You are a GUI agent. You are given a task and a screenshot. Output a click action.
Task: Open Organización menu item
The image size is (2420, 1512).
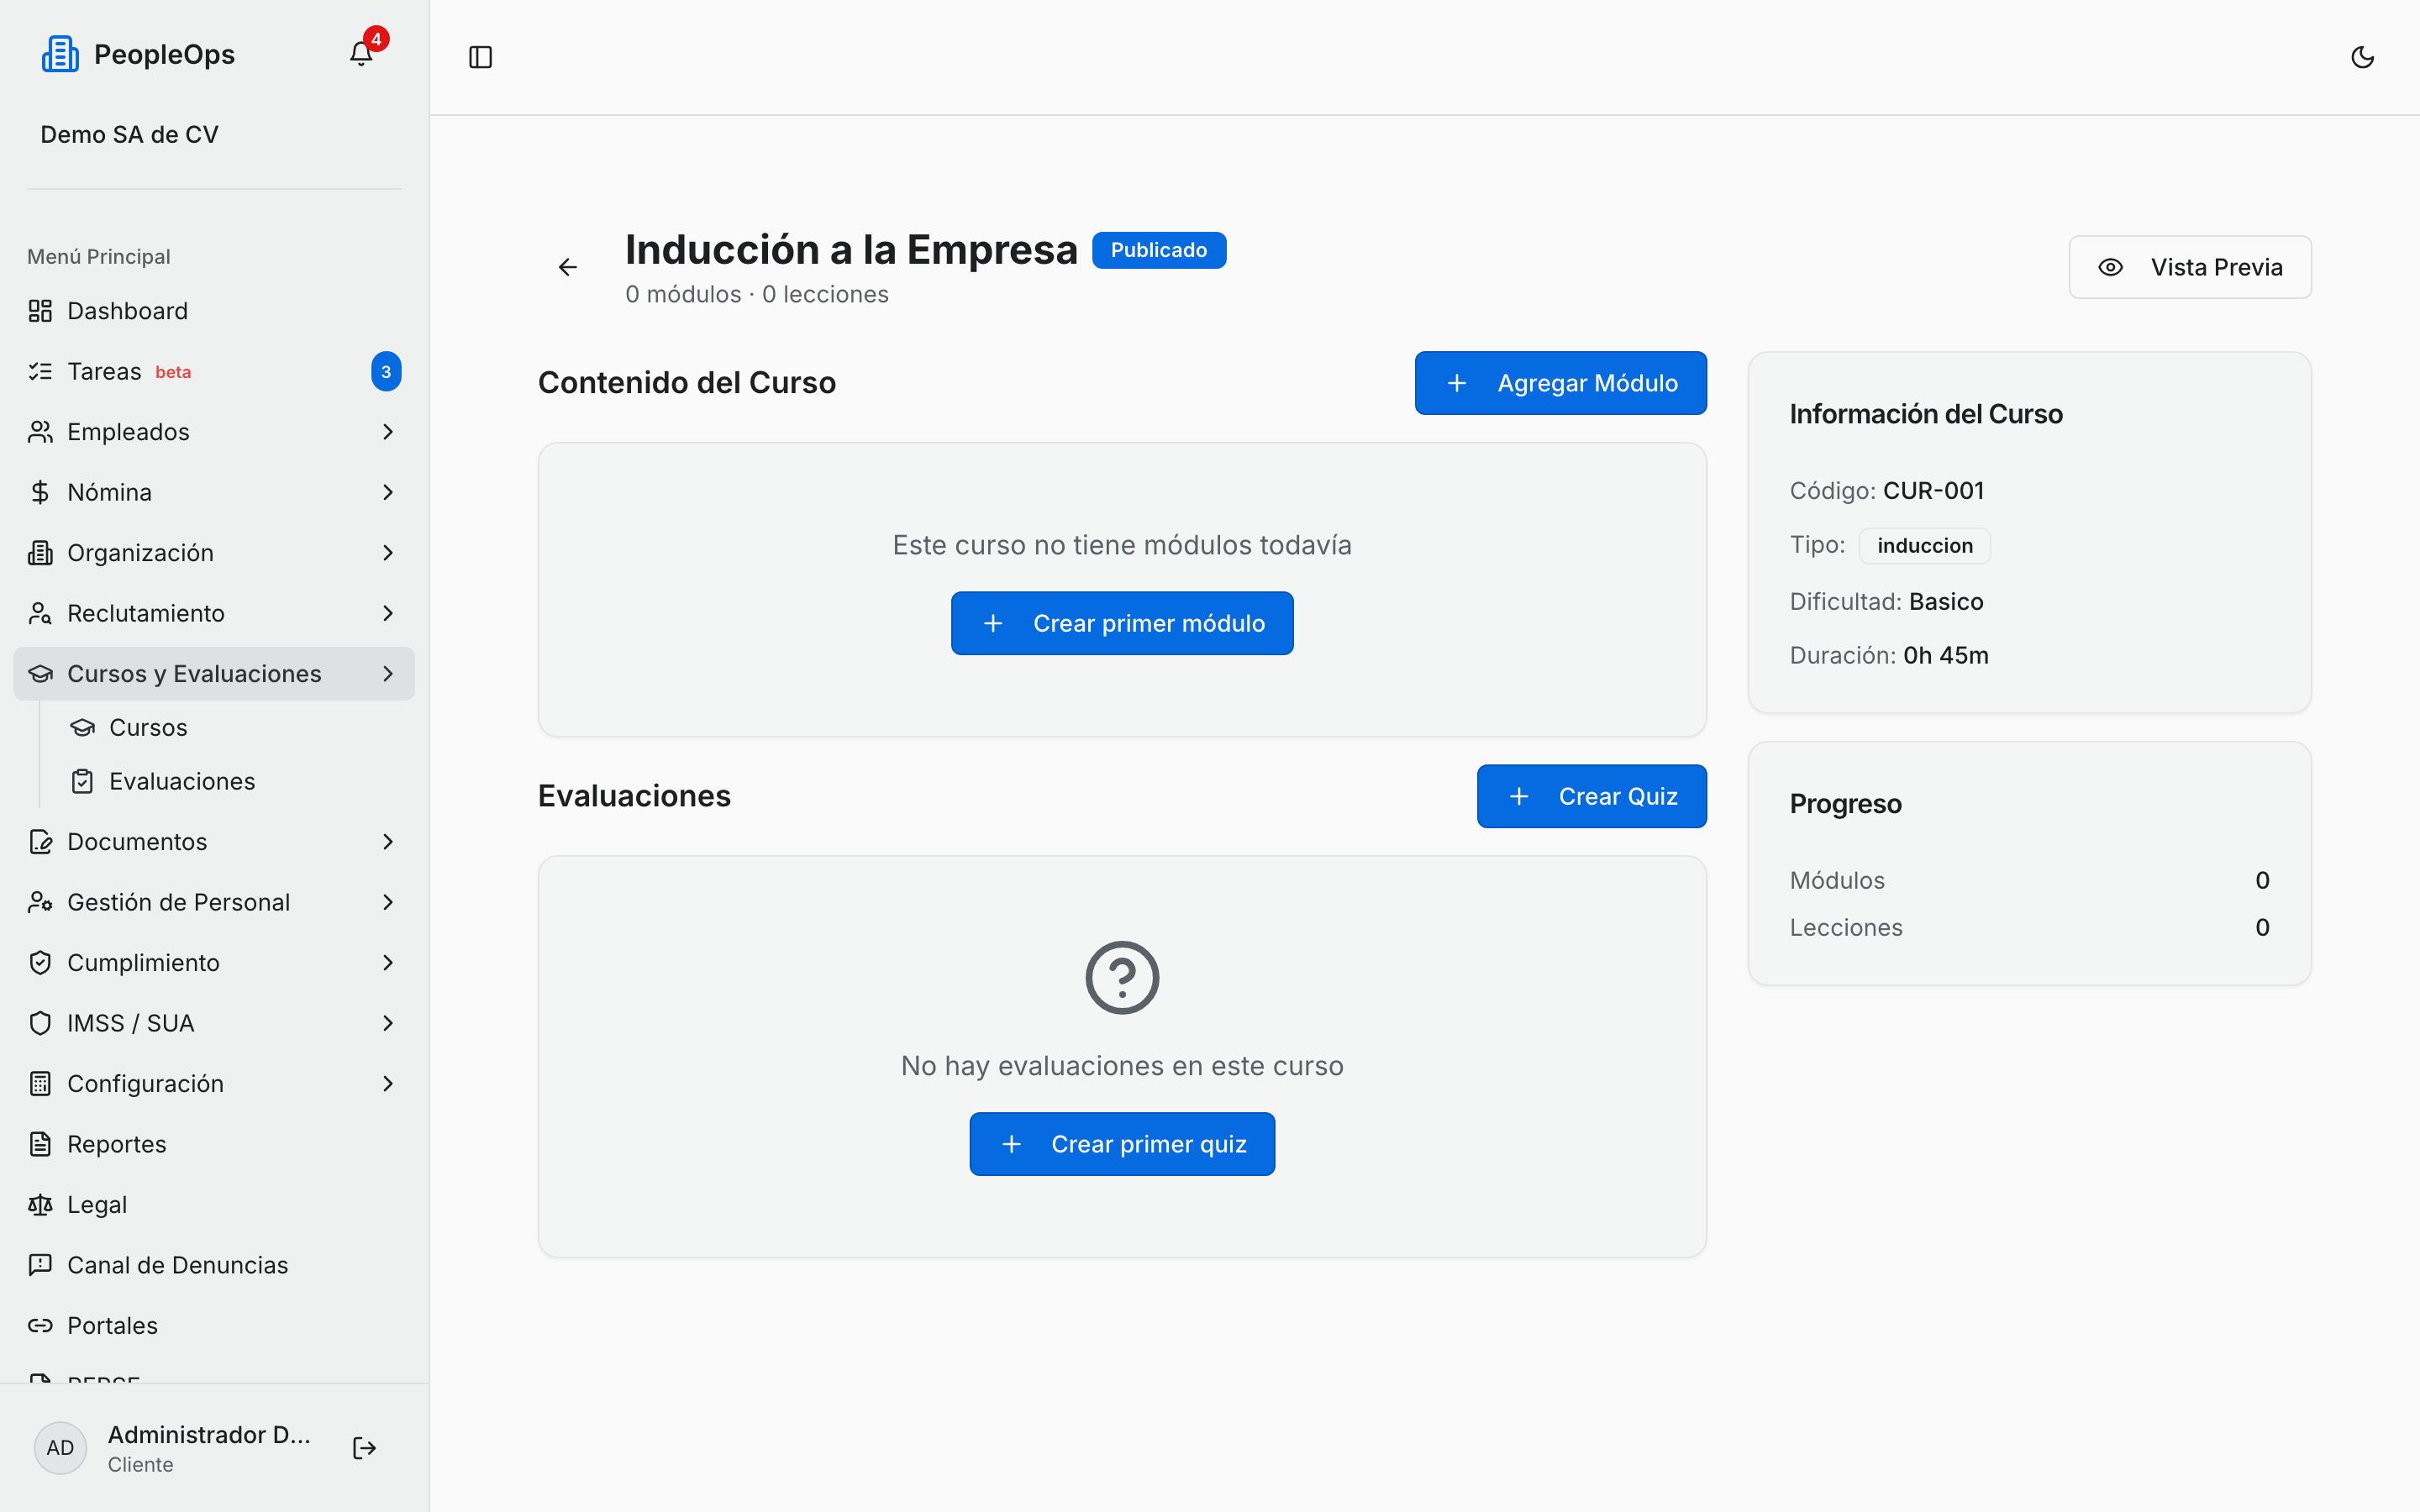click(x=214, y=553)
